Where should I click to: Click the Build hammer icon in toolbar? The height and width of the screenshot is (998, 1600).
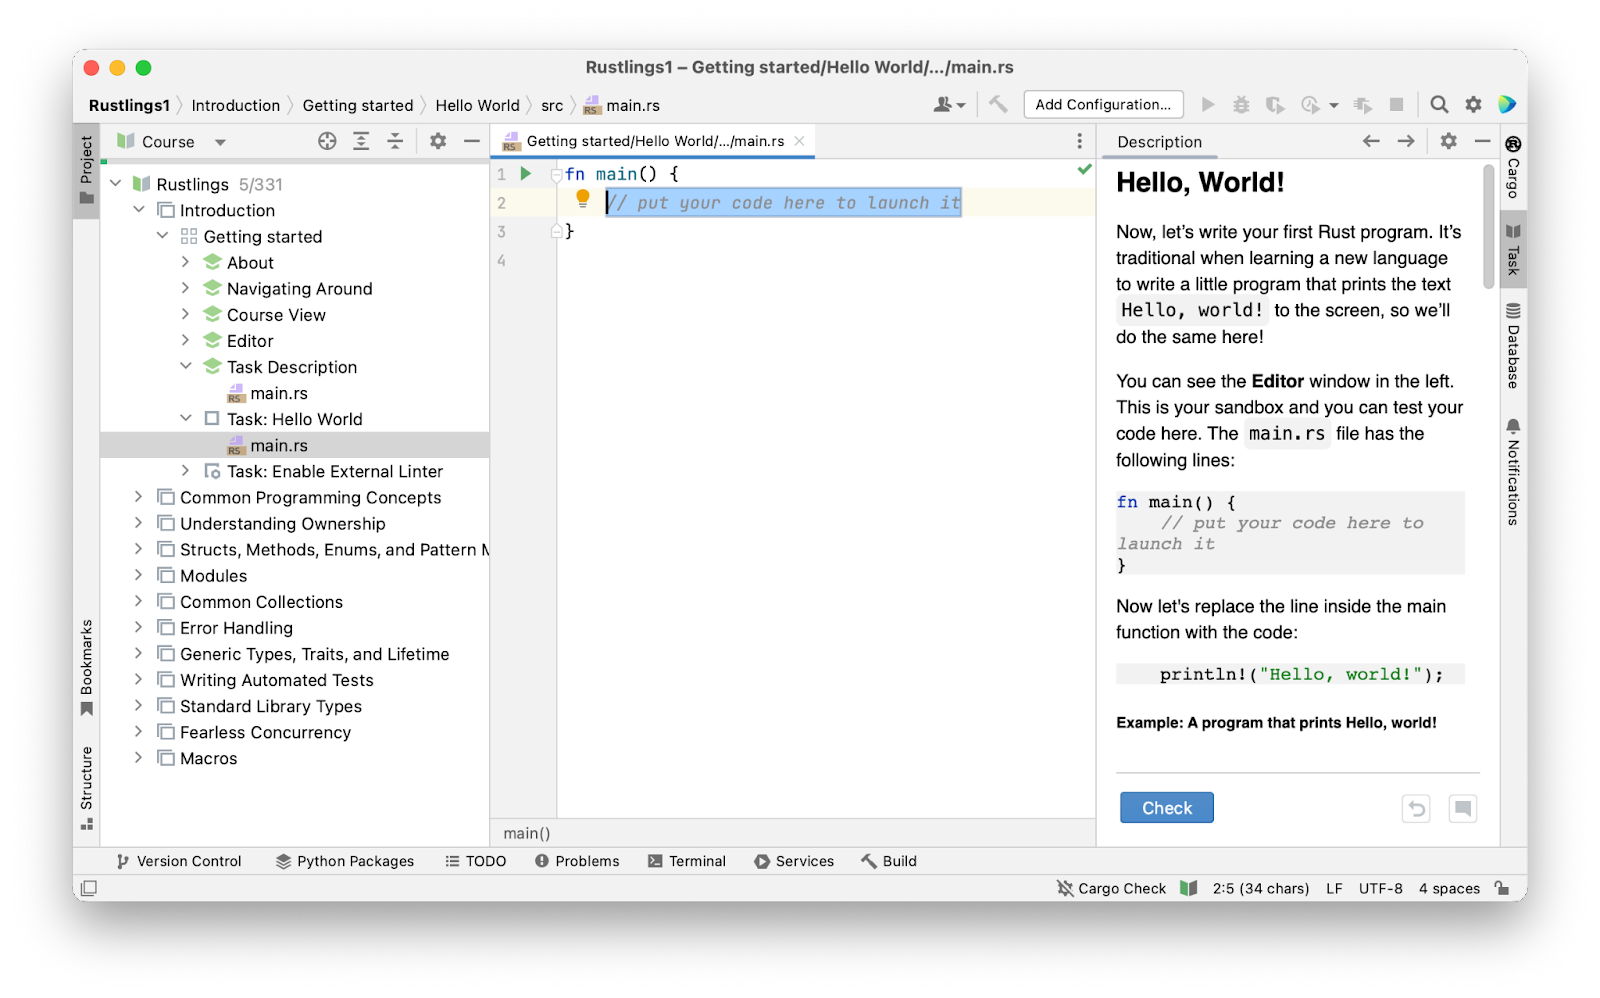(x=998, y=105)
